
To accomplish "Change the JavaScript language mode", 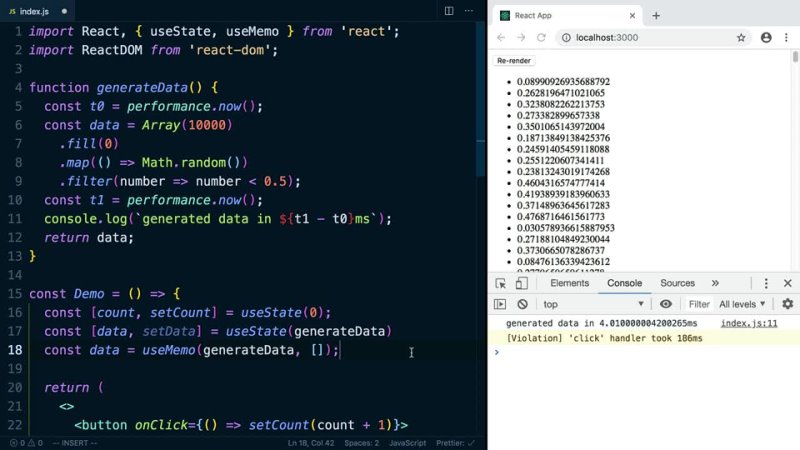I will [407, 443].
